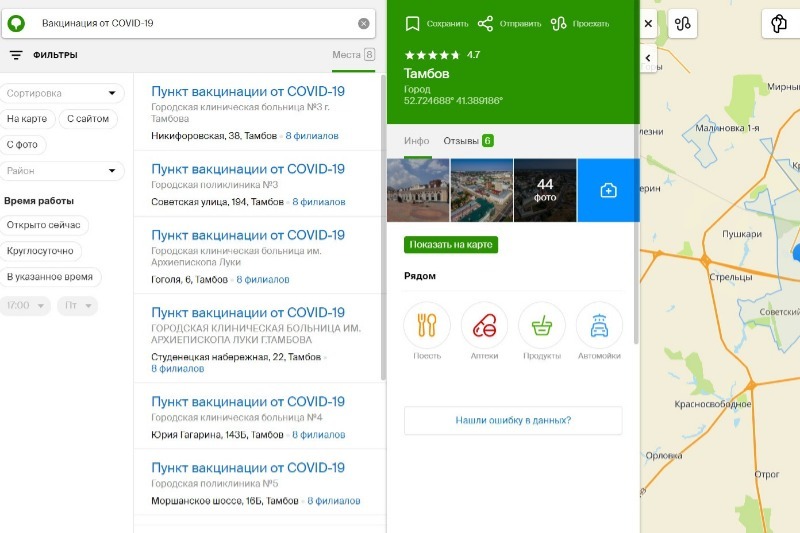This screenshot has width=800, height=533.
Task: Open result at Никифоровская, 38
Action: [x=260, y=112]
